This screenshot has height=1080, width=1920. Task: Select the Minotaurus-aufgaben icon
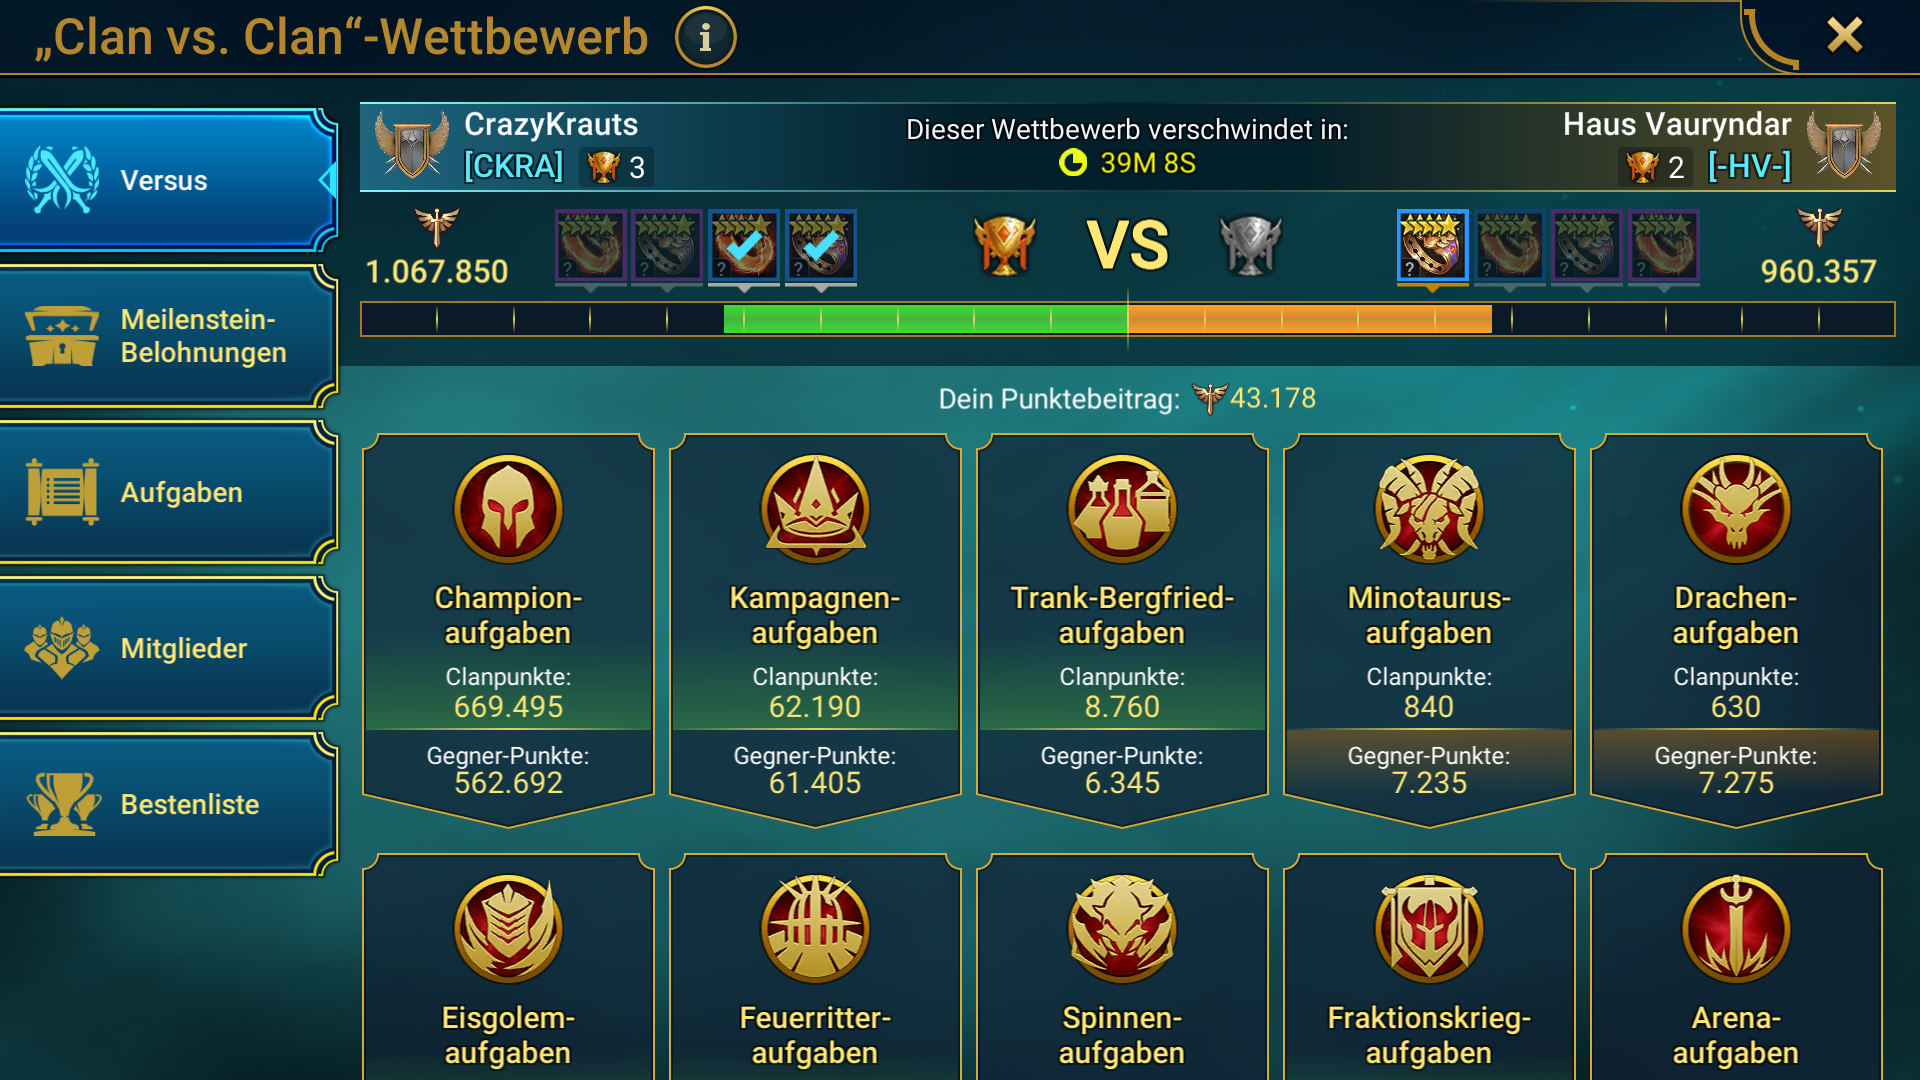pyautogui.click(x=1429, y=509)
